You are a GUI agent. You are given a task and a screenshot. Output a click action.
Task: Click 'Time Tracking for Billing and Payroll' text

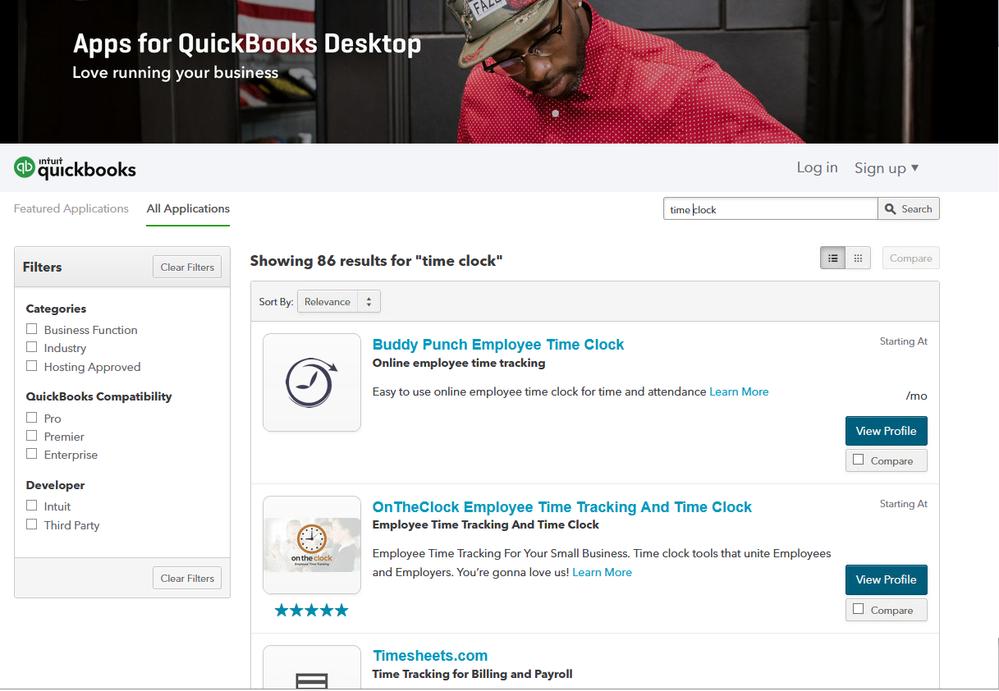pyautogui.click(x=472, y=674)
